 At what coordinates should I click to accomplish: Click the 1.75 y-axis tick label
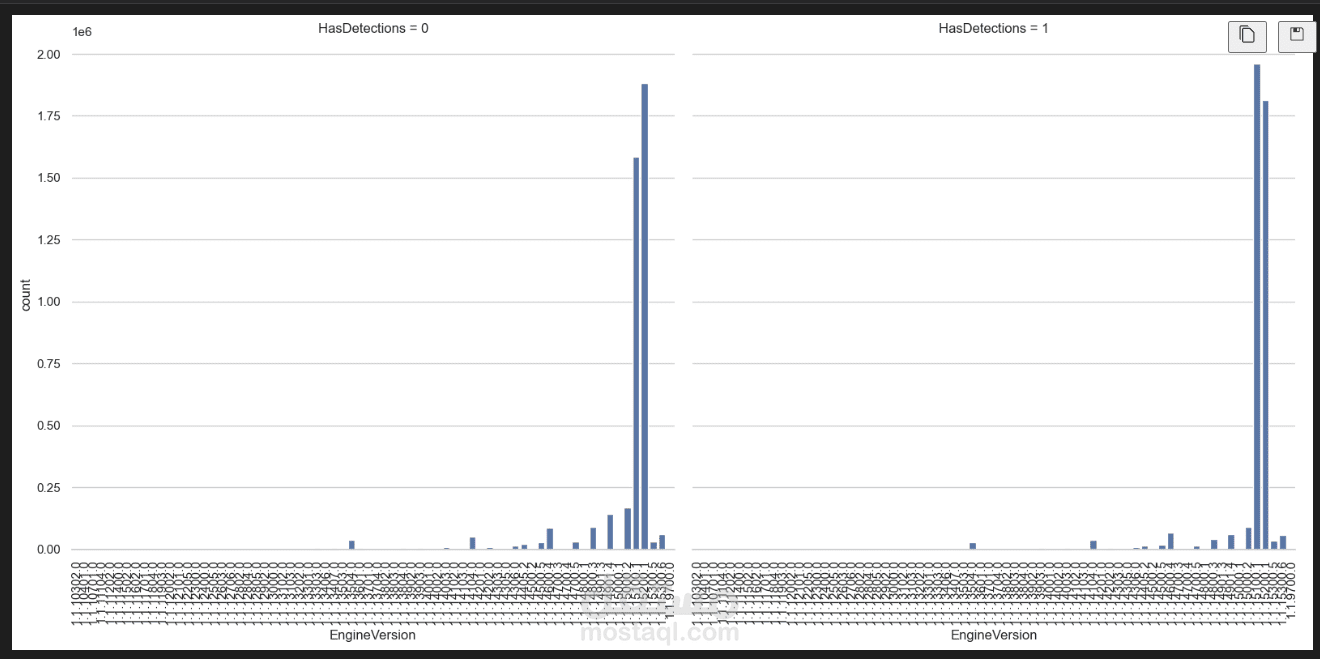pyautogui.click(x=49, y=116)
